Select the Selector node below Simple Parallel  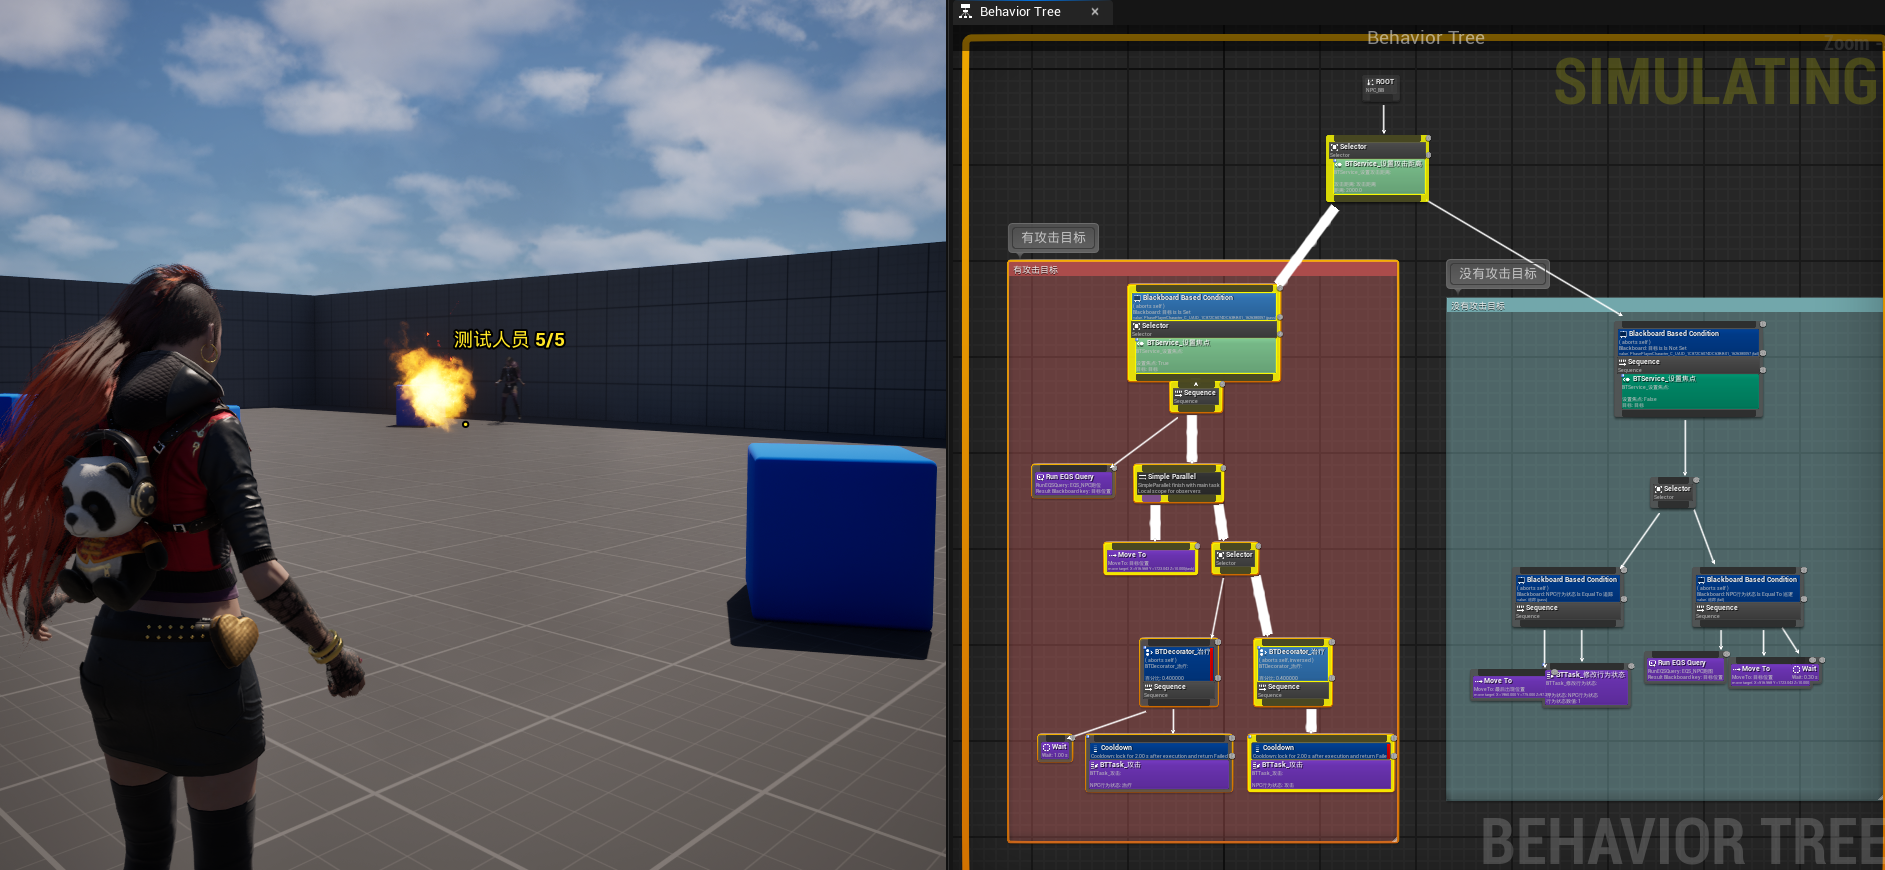click(x=1234, y=559)
